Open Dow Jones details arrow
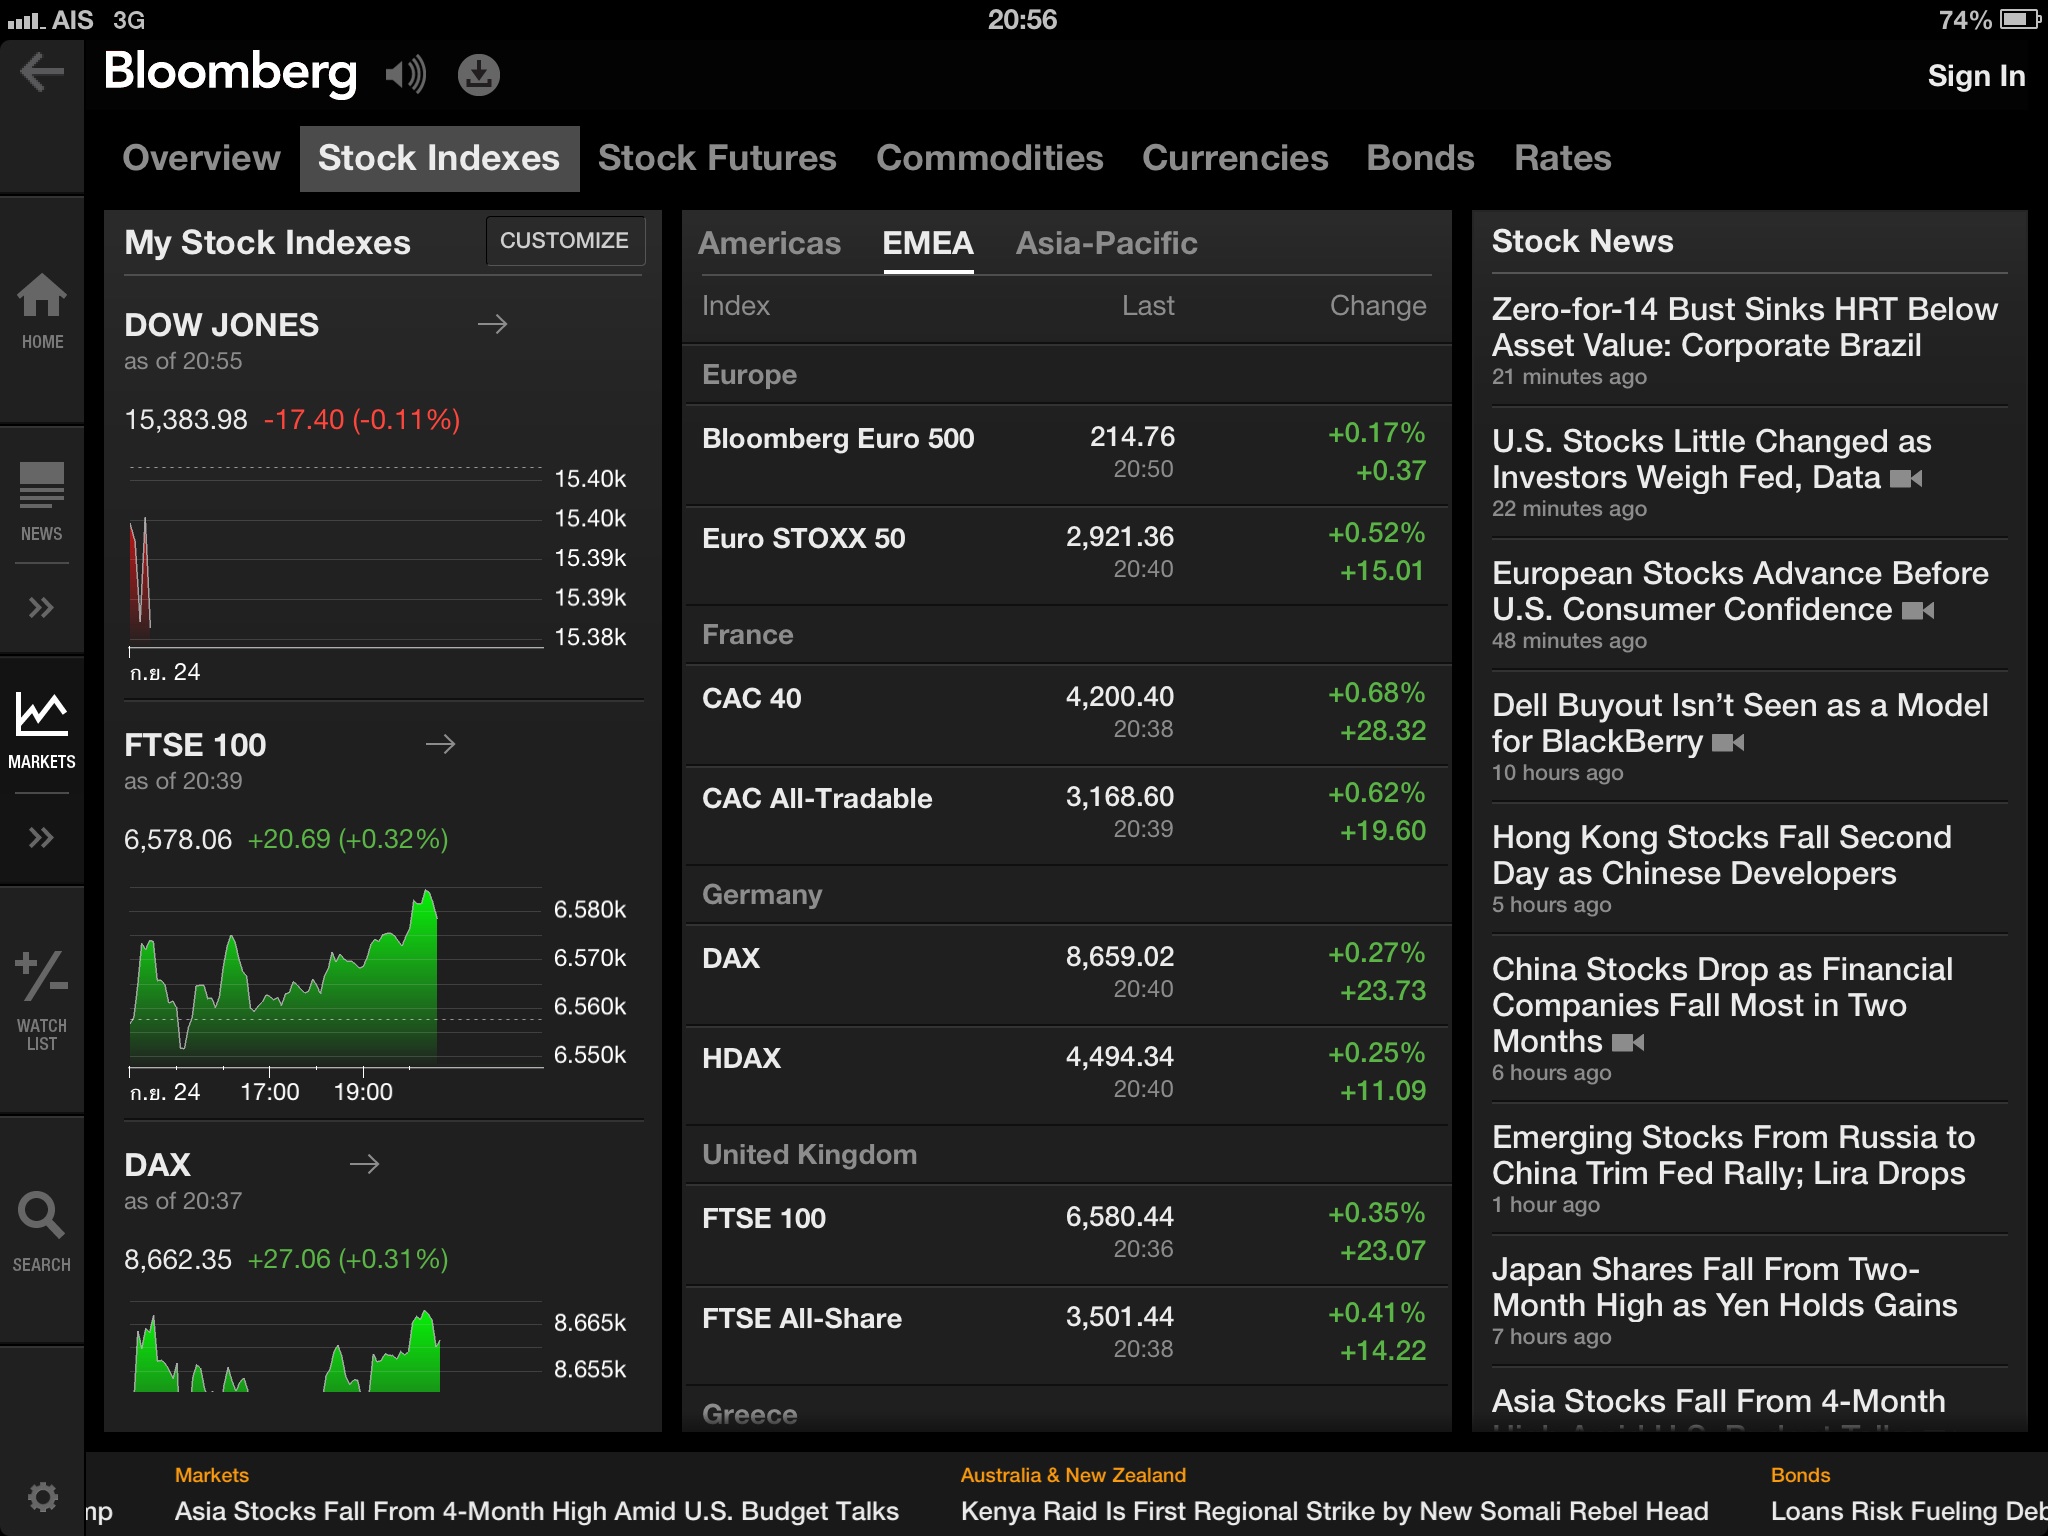 coord(492,324)
